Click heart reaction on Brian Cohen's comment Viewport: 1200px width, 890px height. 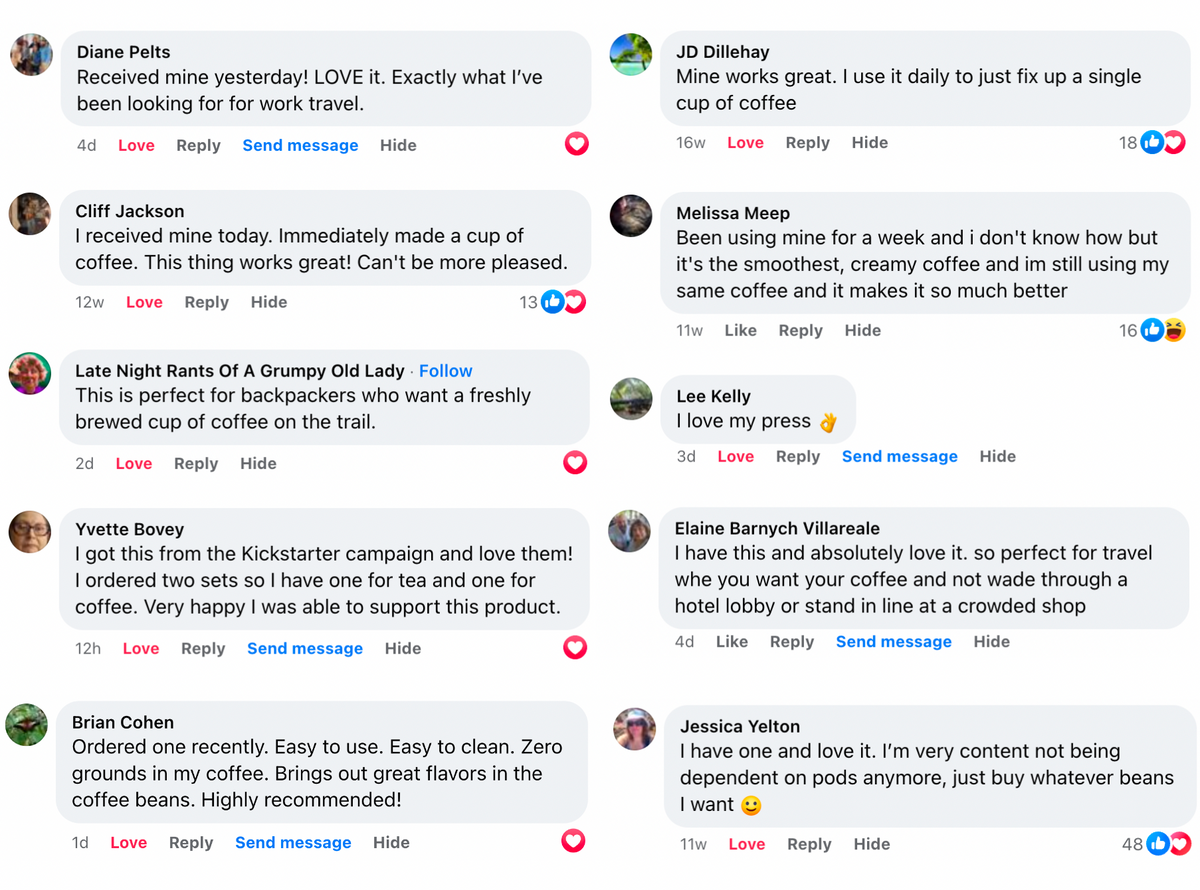573,841
